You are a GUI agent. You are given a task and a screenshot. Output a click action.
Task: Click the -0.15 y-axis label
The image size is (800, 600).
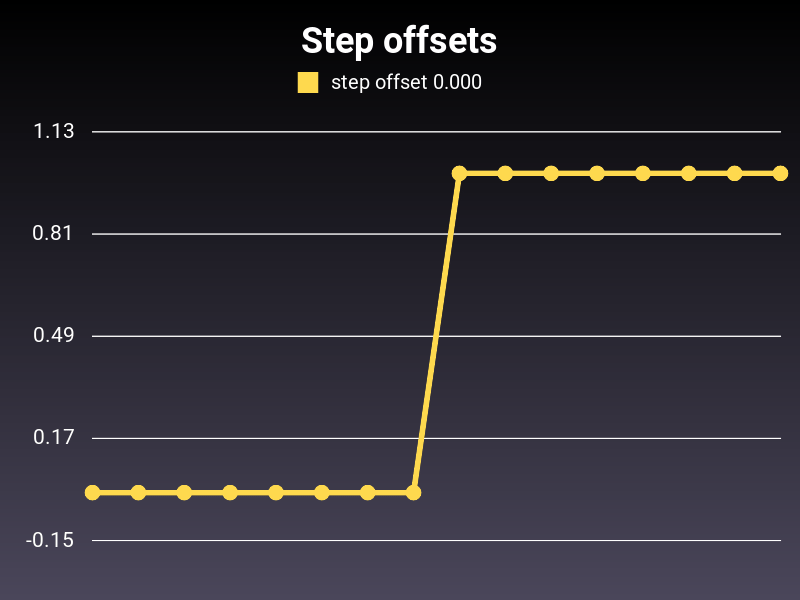50,540
